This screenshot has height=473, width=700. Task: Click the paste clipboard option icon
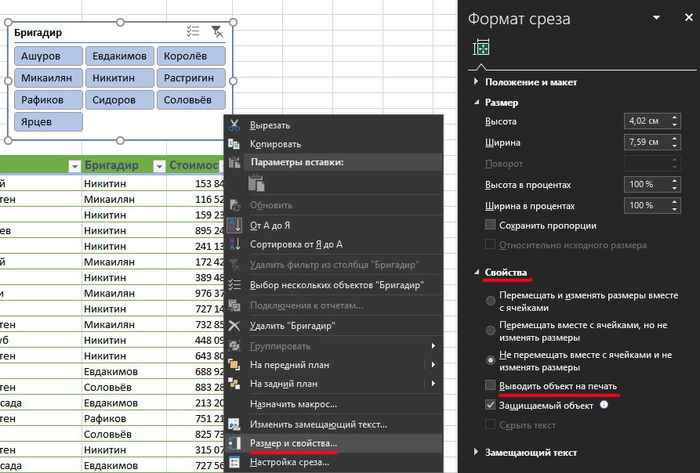coord(256,183)
